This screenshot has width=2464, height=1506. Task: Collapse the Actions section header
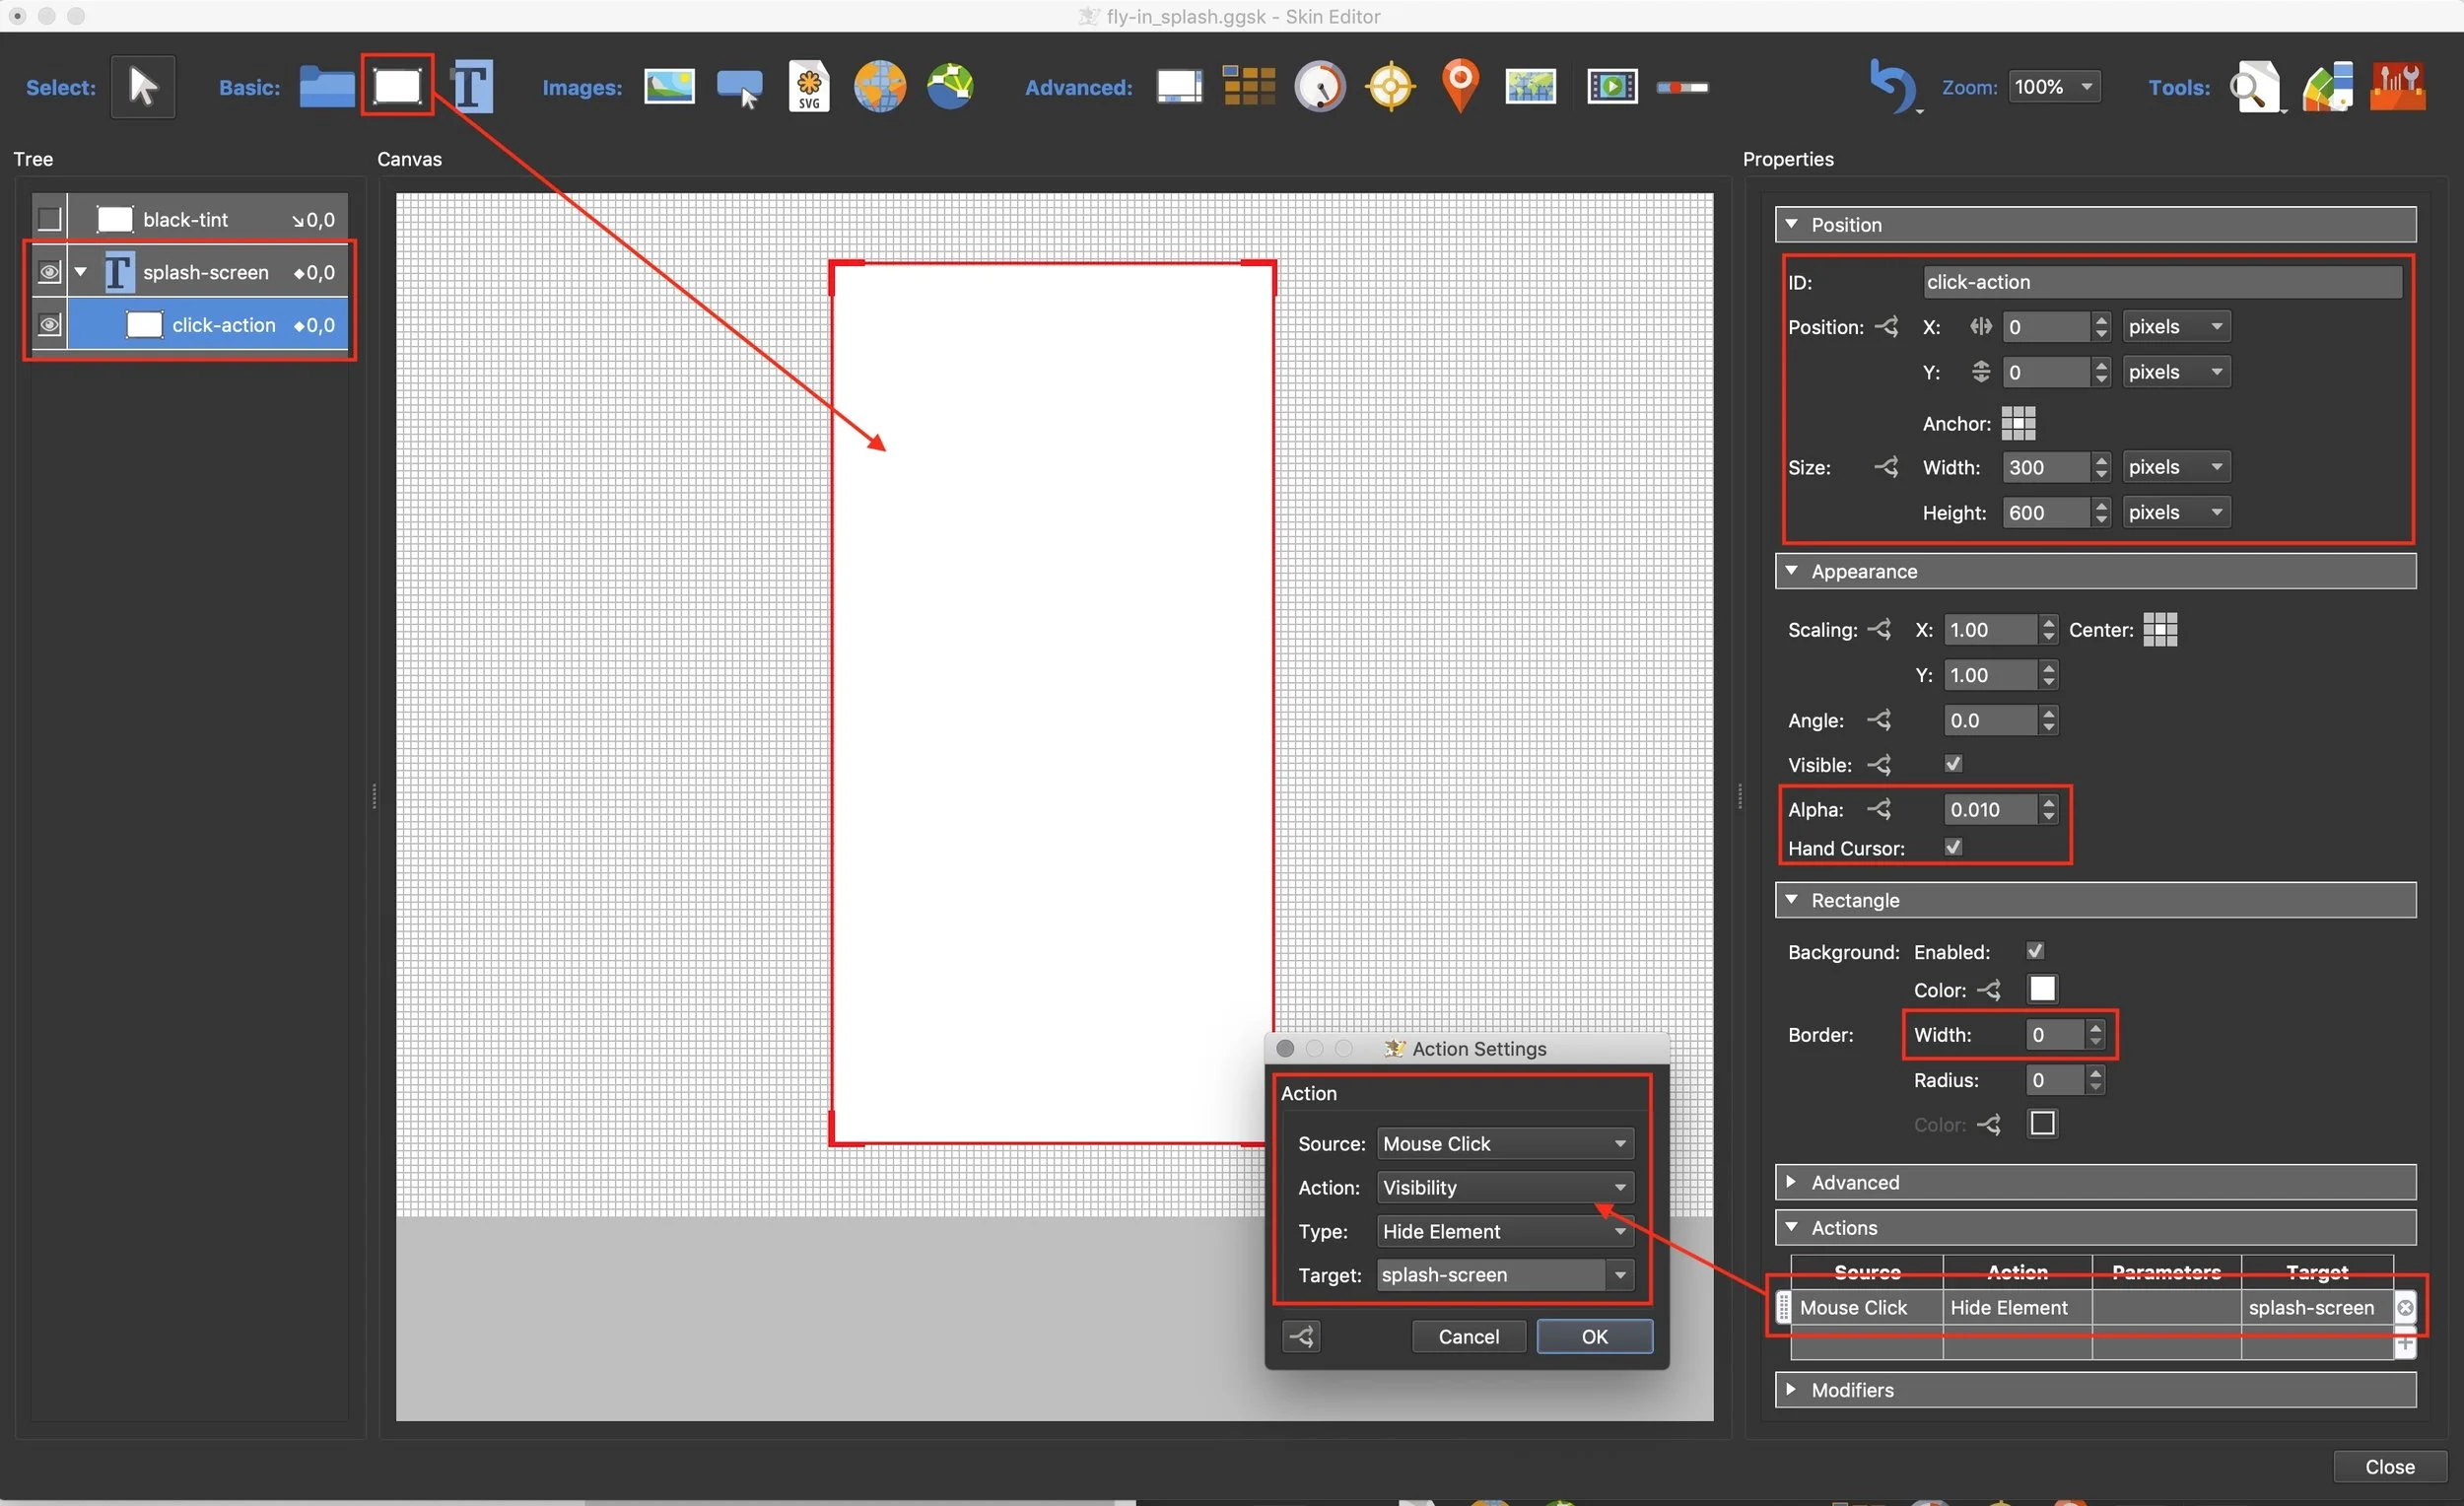[2096, 1227]
